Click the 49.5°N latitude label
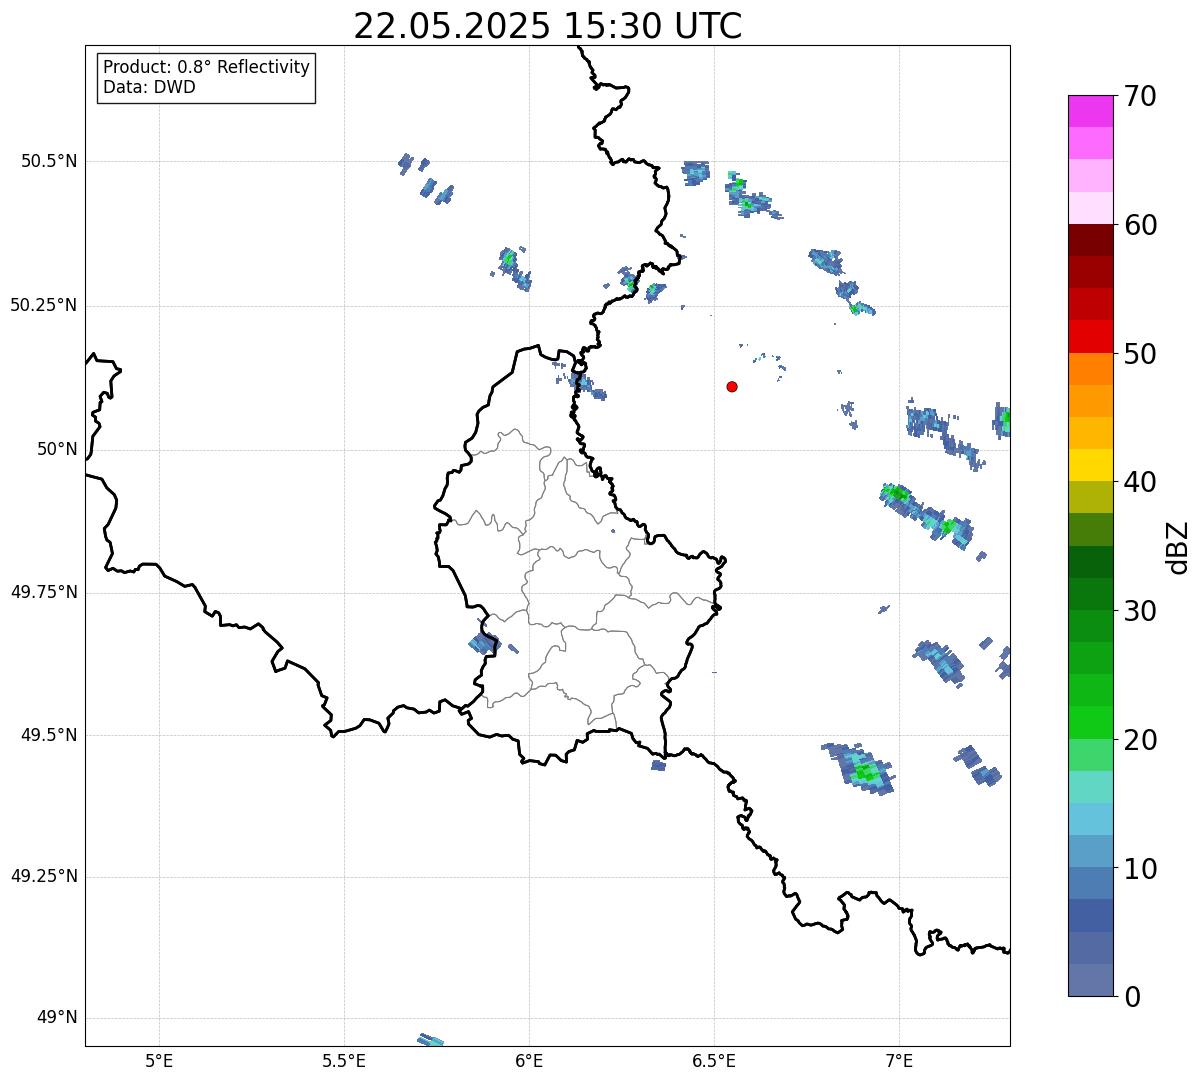Image resolution: width=1202 pixels, height=1081 pixels. pos(48,735)
